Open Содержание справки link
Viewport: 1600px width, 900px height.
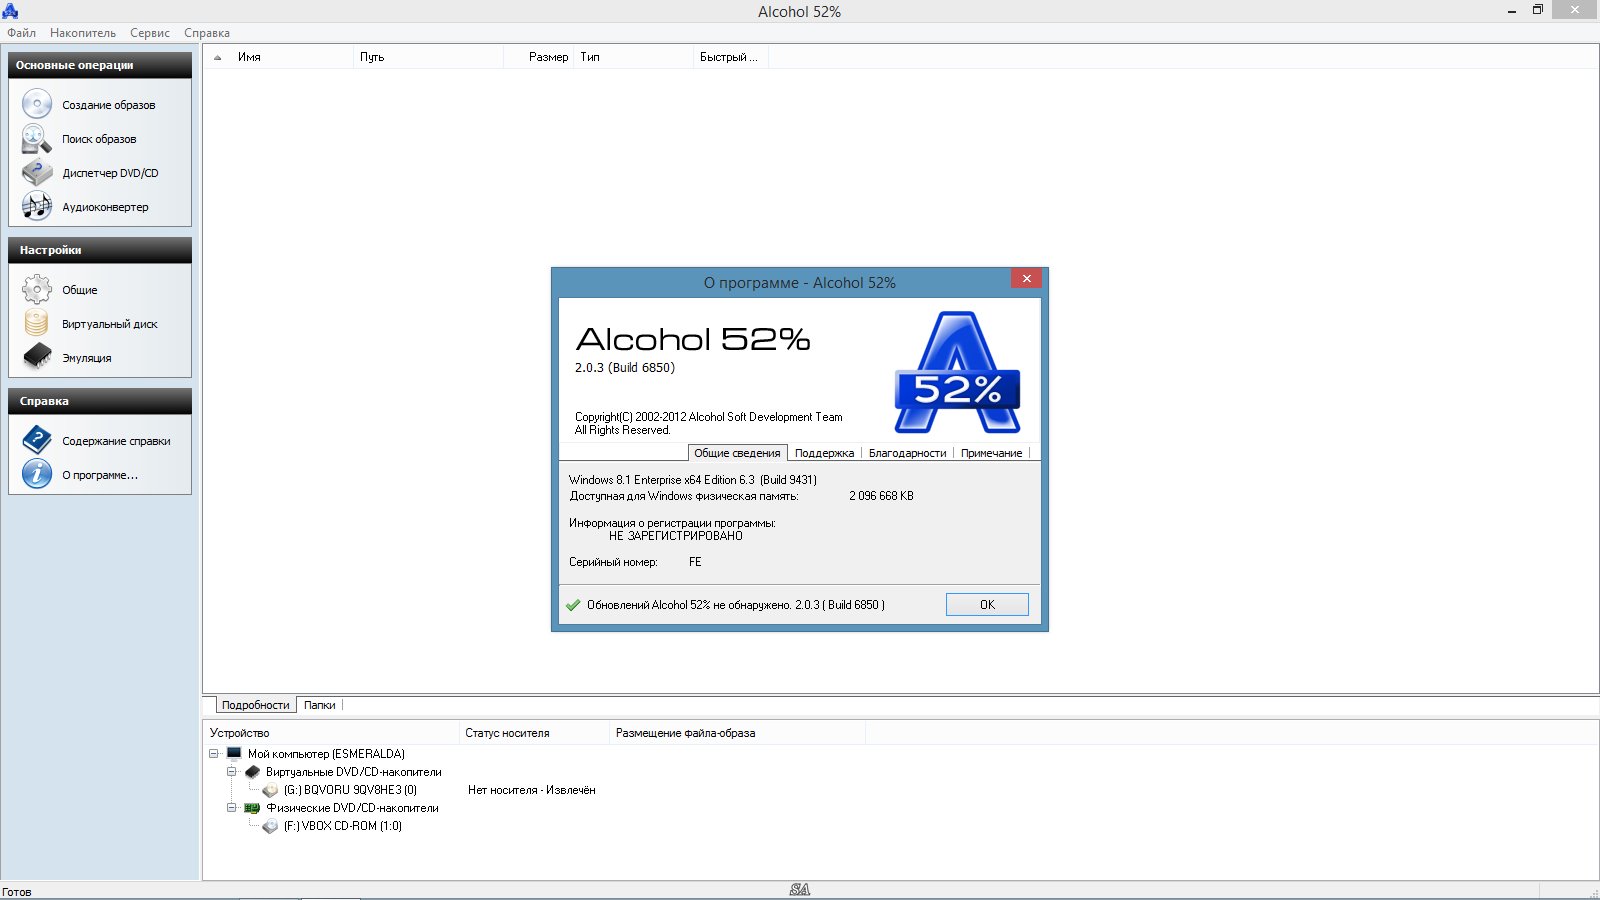(116, 441)
